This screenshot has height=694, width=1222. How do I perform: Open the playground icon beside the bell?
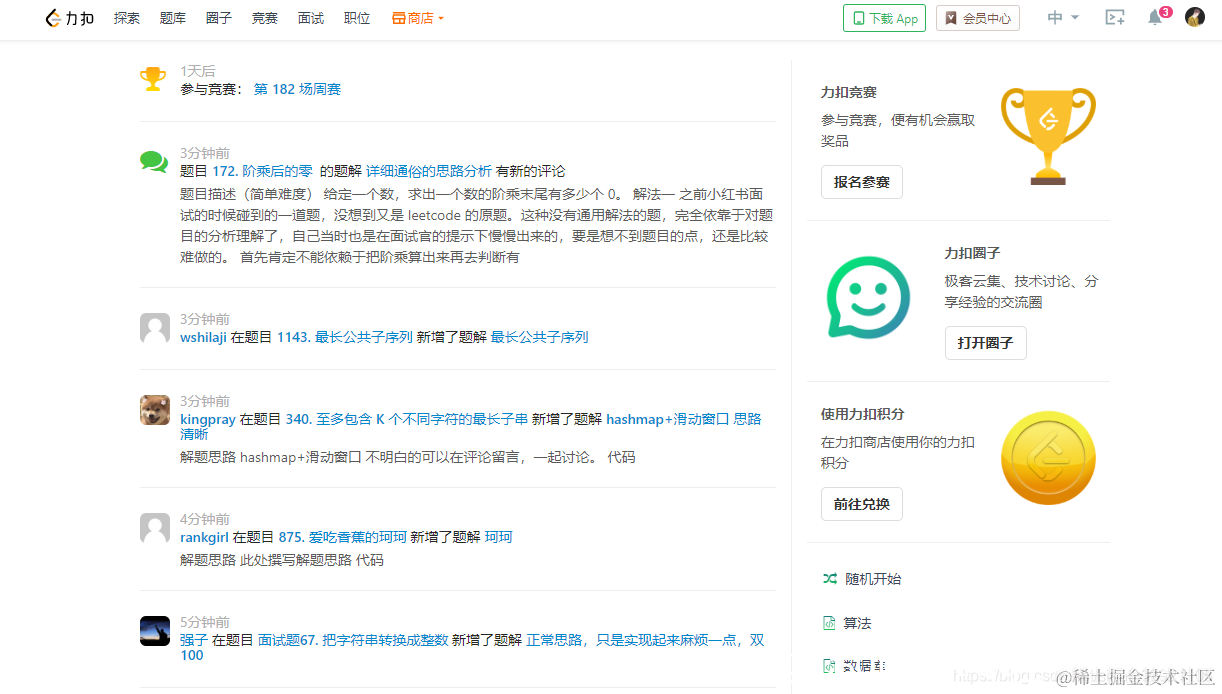pos(1114,18)
